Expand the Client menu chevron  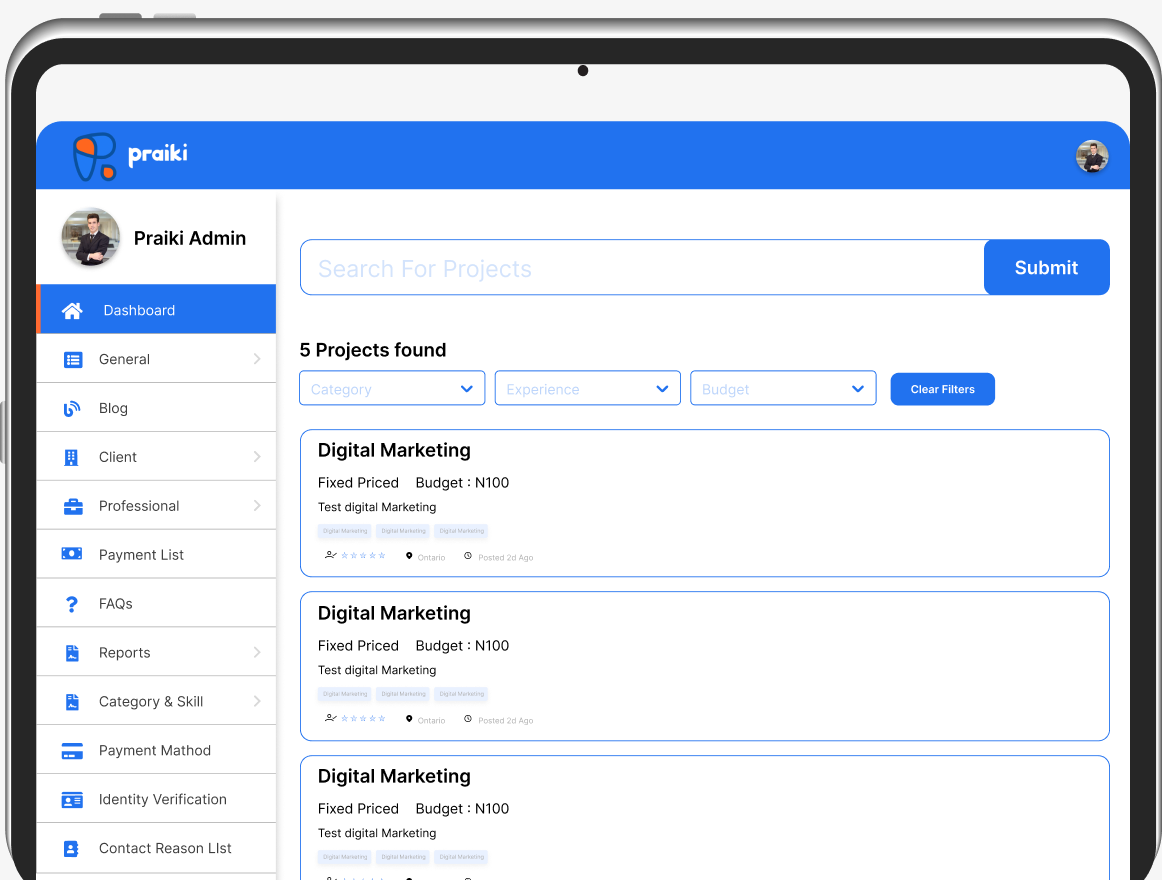tap(257, 457)
